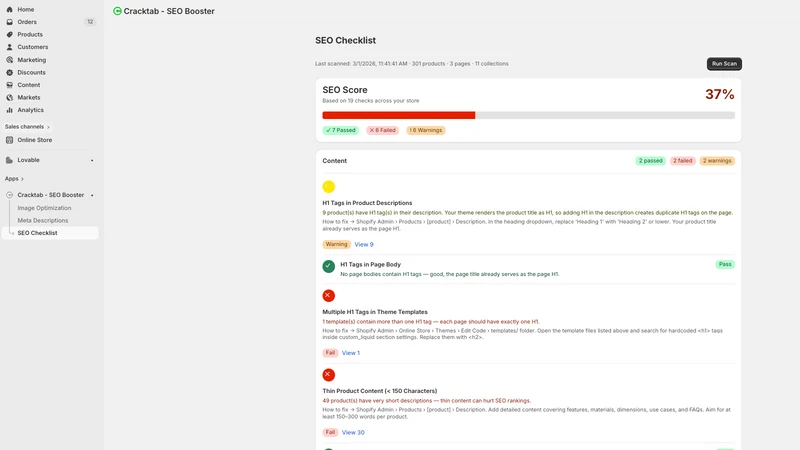Screen dimensions: 800x450
Task: Click the Pass tag for H1 Tags in Page Body
Action: pyautogui.click(x=725, y=264)
